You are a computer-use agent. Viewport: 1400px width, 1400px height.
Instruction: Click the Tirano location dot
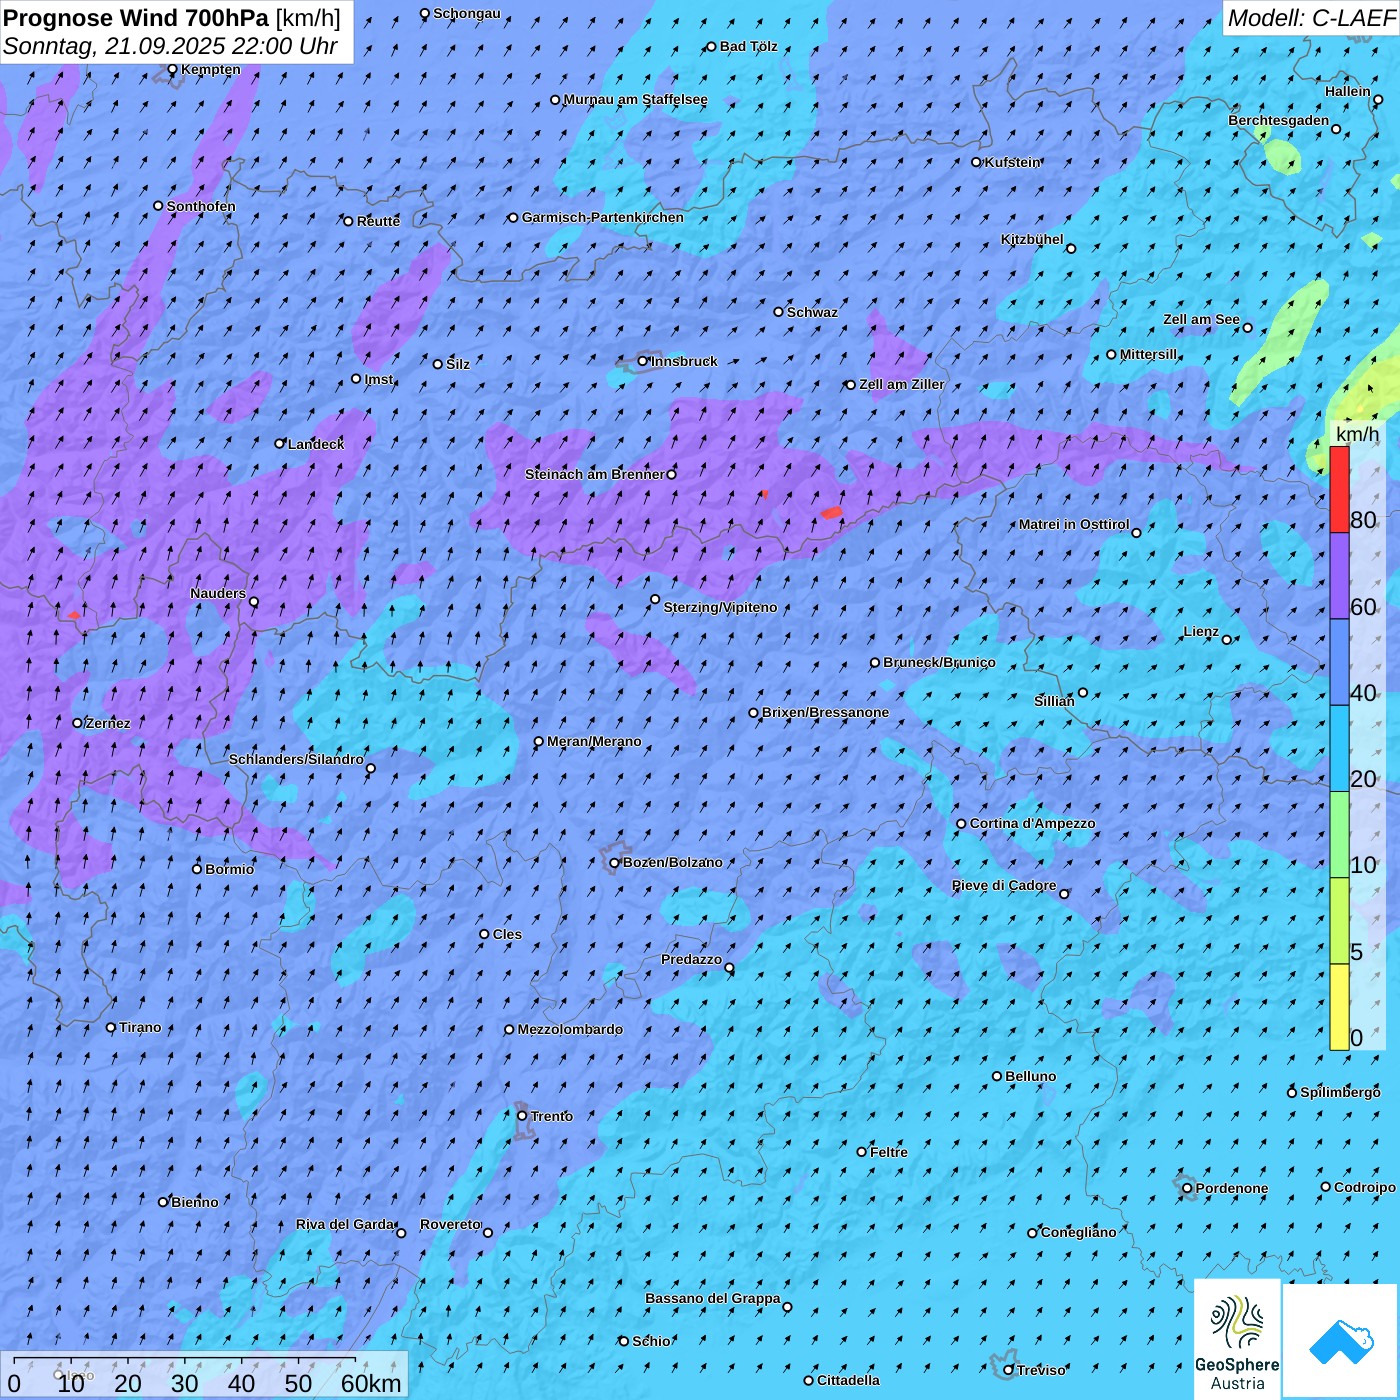pyautogui.click(x=111, y=1027)
